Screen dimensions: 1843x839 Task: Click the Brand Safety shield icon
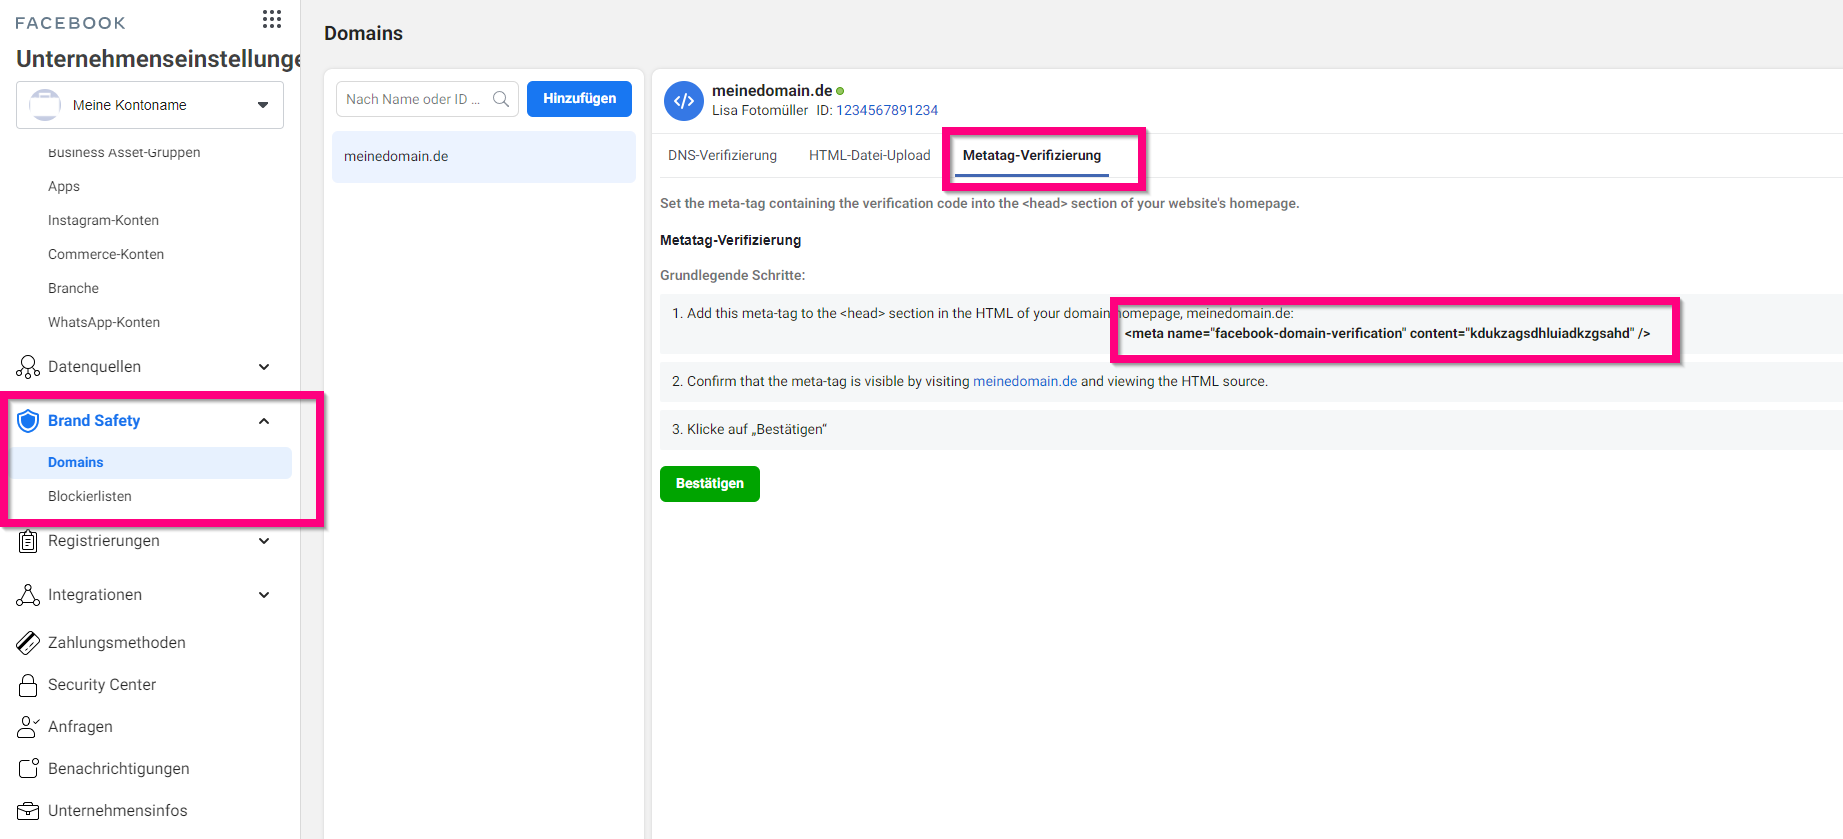[28, 421]
